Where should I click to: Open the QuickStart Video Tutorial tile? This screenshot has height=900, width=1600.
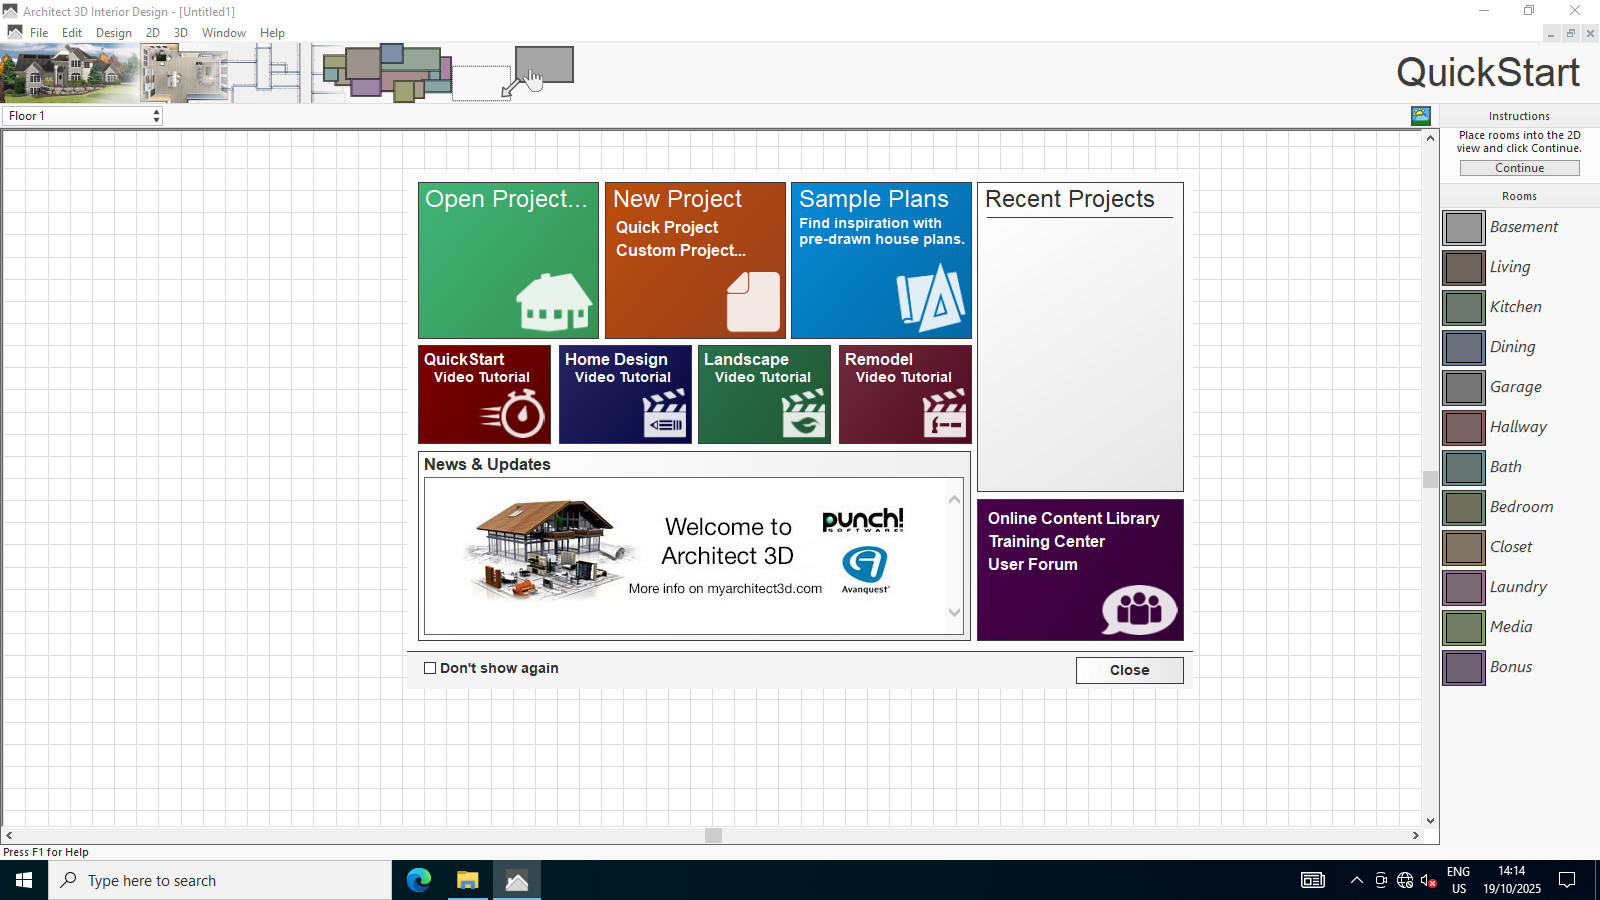click(x=484, y=394)
